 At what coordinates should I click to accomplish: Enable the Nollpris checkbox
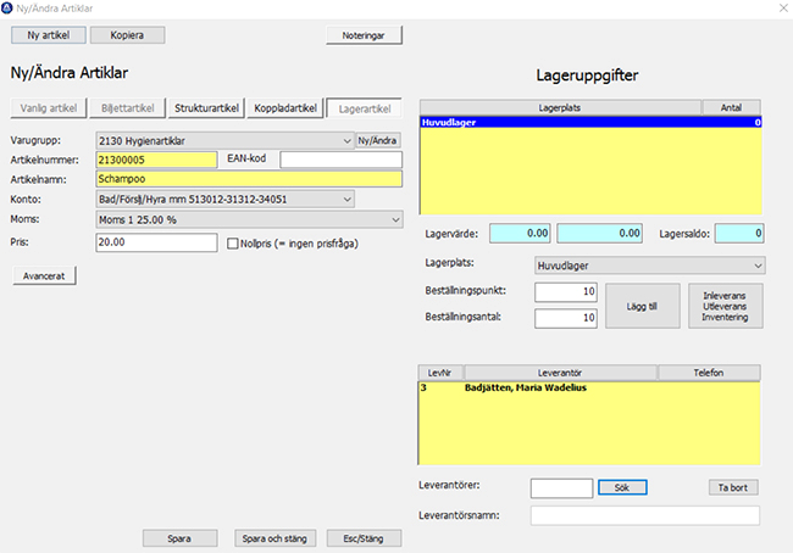tap(233, 244)
